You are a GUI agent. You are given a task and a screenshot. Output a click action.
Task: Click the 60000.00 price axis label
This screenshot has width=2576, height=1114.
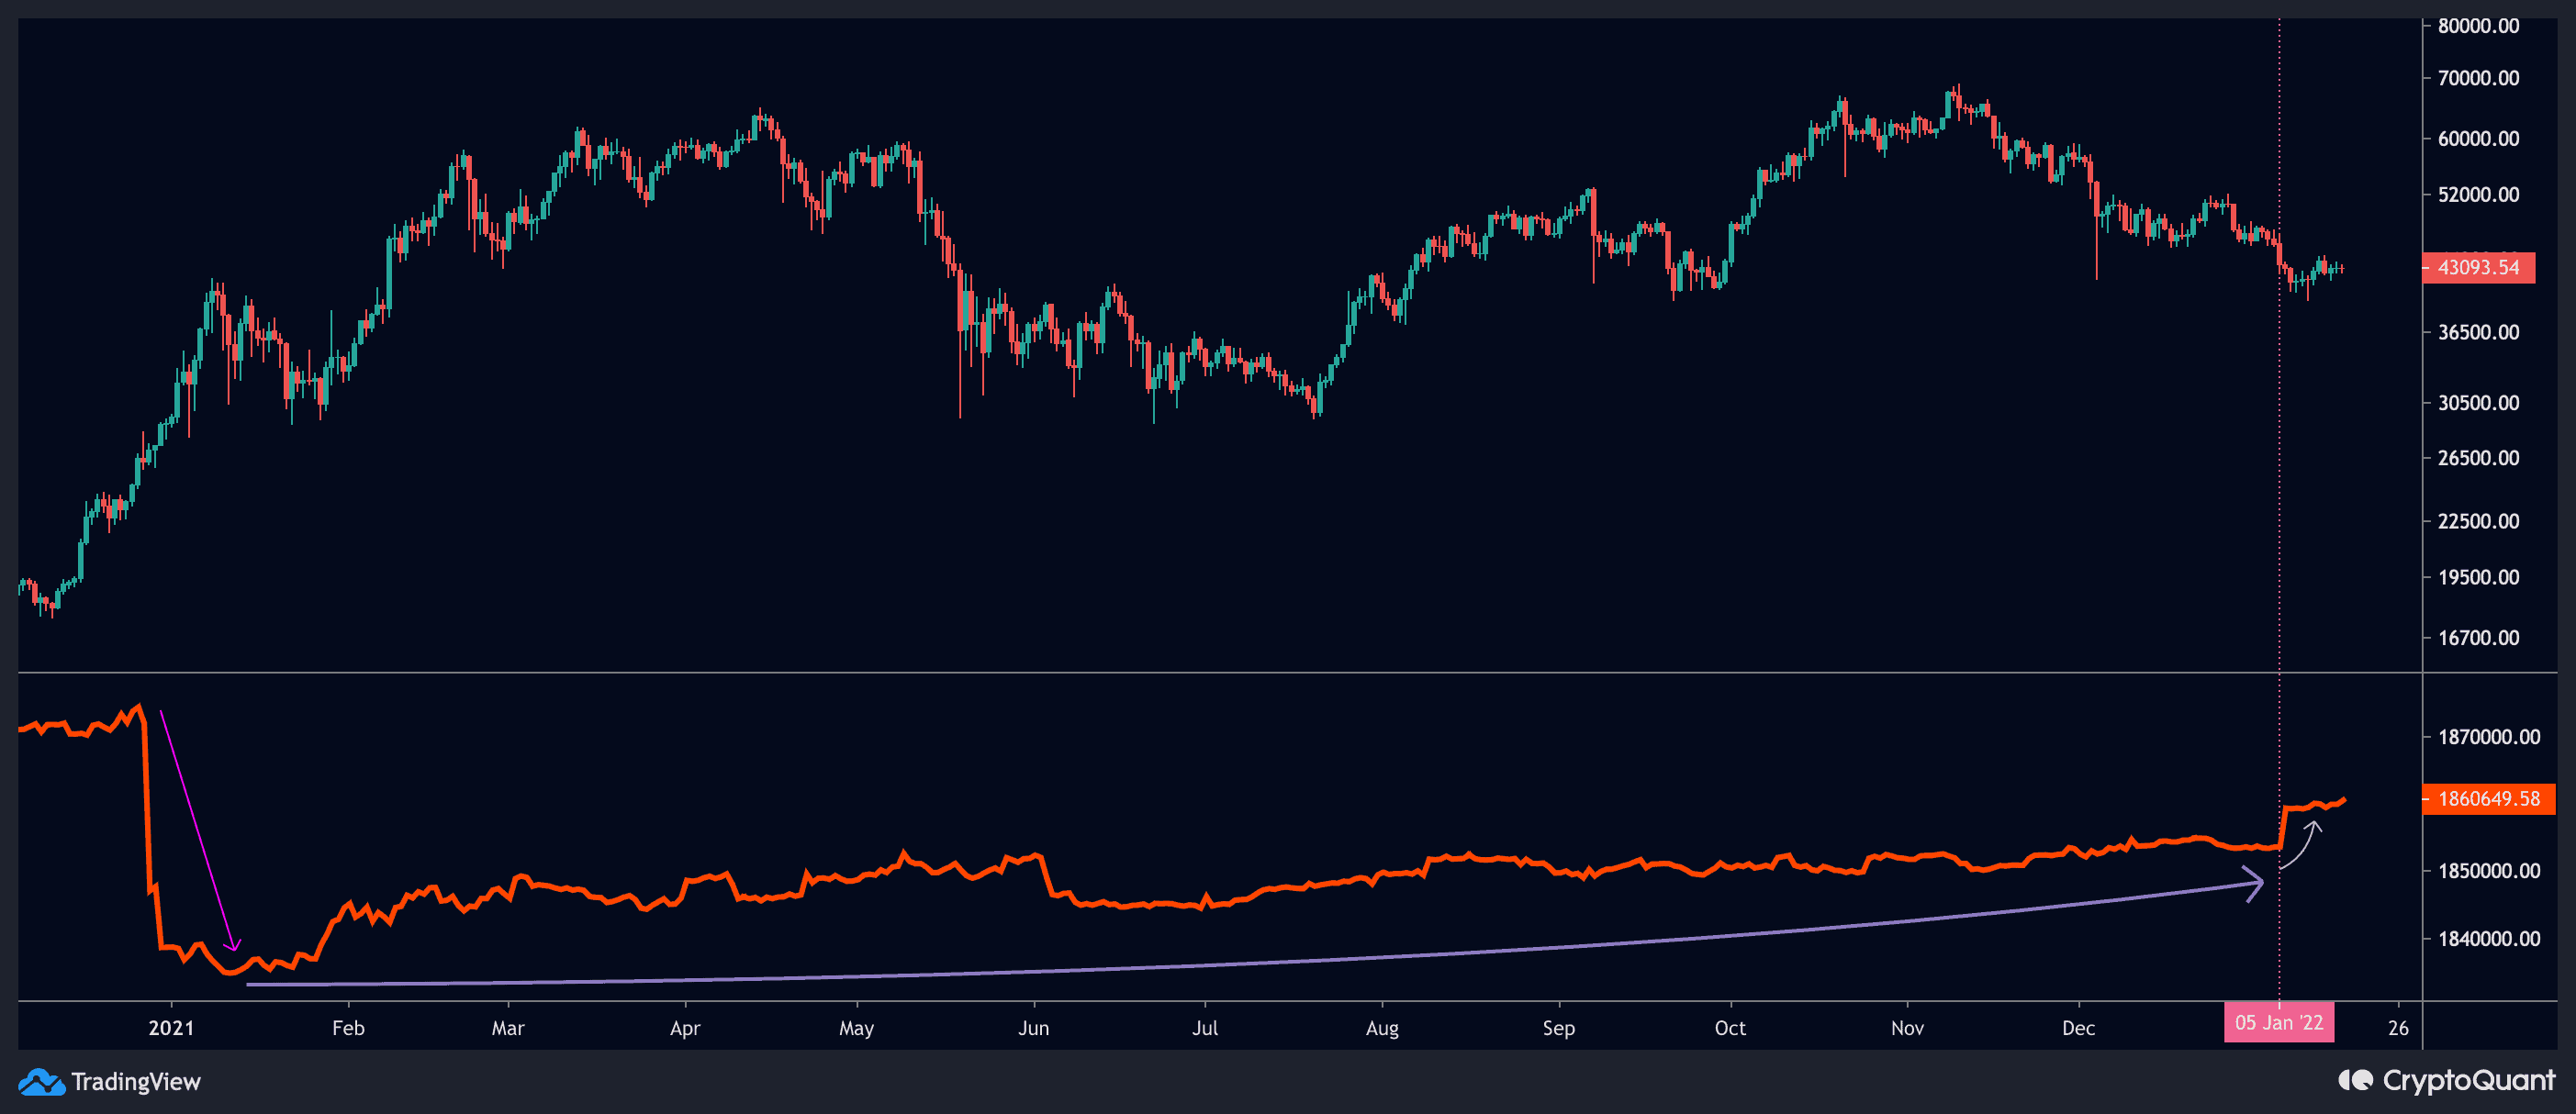(2478, 139)
